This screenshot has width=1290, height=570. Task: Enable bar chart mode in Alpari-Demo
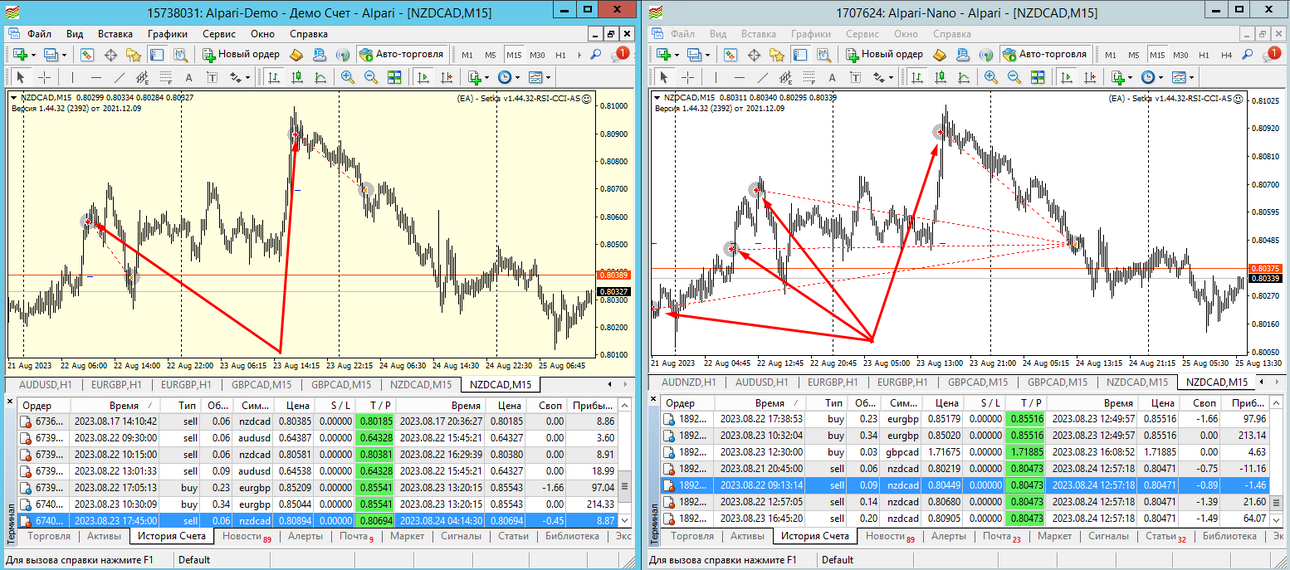coord(273,76)
